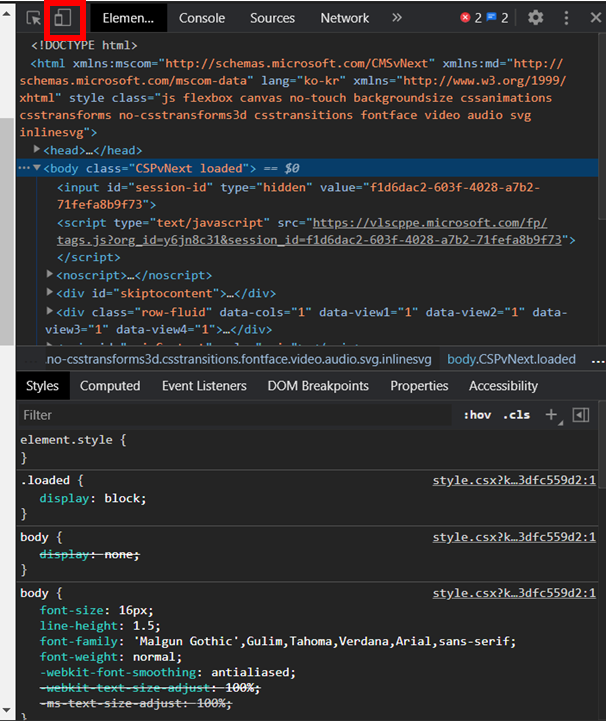Collapse the body CSPvNext element
The height and width of the screenshot is (721, 606).
click(x=37, y=167)
